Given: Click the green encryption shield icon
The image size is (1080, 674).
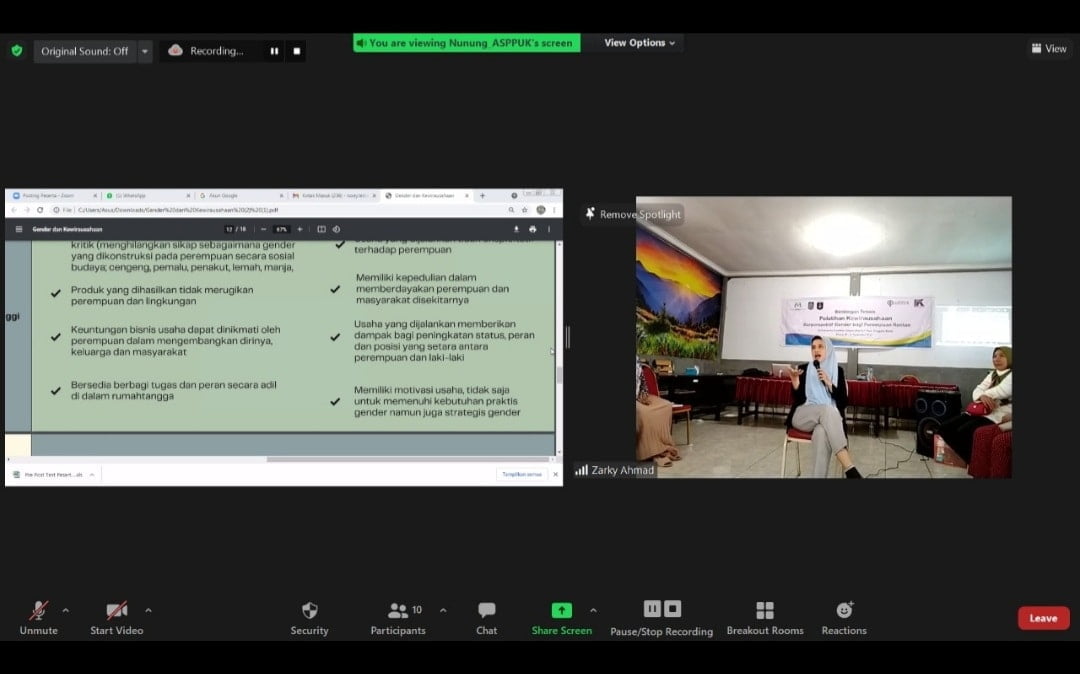Looking at the screenshot, I should tap(16, 51).
